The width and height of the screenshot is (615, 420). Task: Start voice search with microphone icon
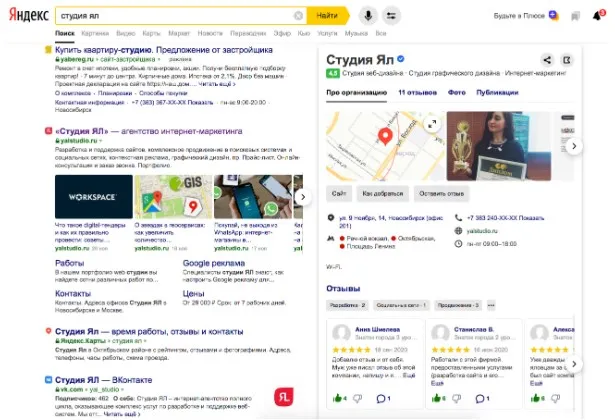[x=368, y=16]
